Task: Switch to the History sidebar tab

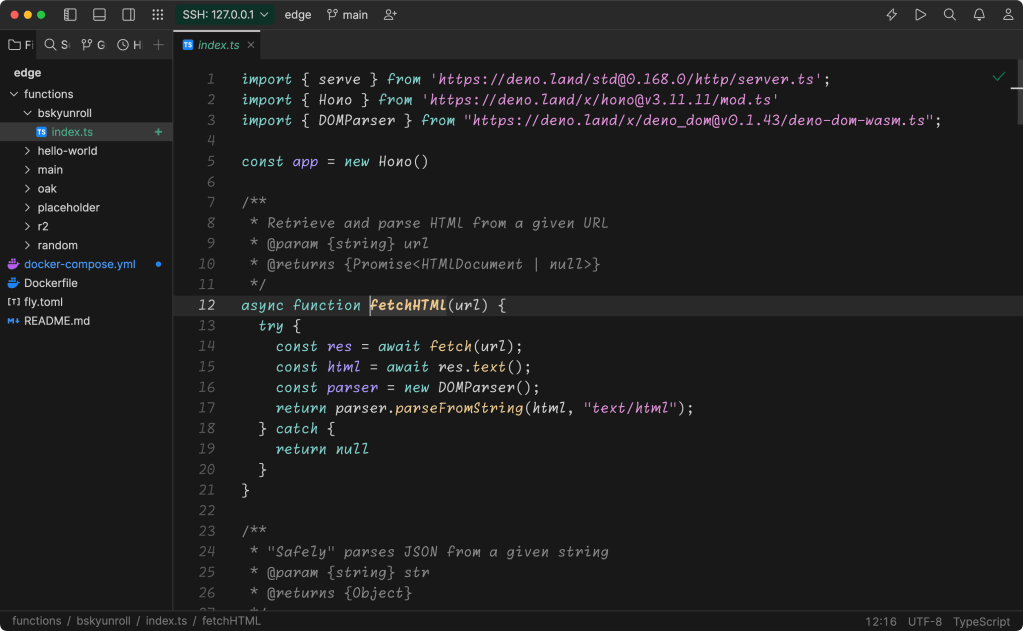Action: click(129, 45)
